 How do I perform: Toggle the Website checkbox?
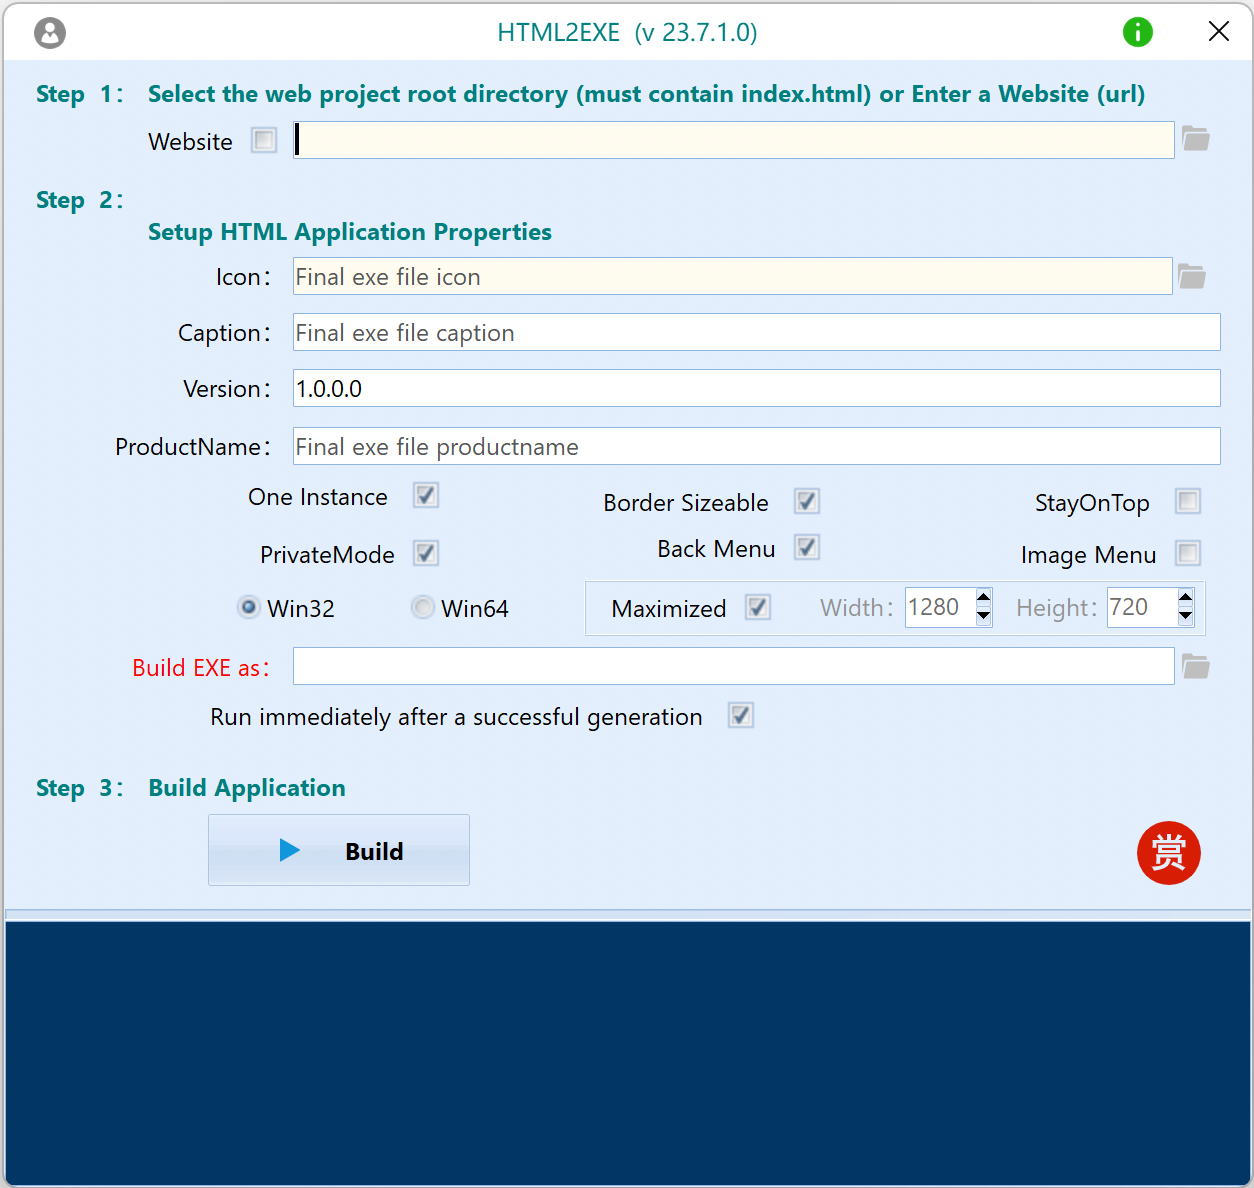(x=264, y=140)
